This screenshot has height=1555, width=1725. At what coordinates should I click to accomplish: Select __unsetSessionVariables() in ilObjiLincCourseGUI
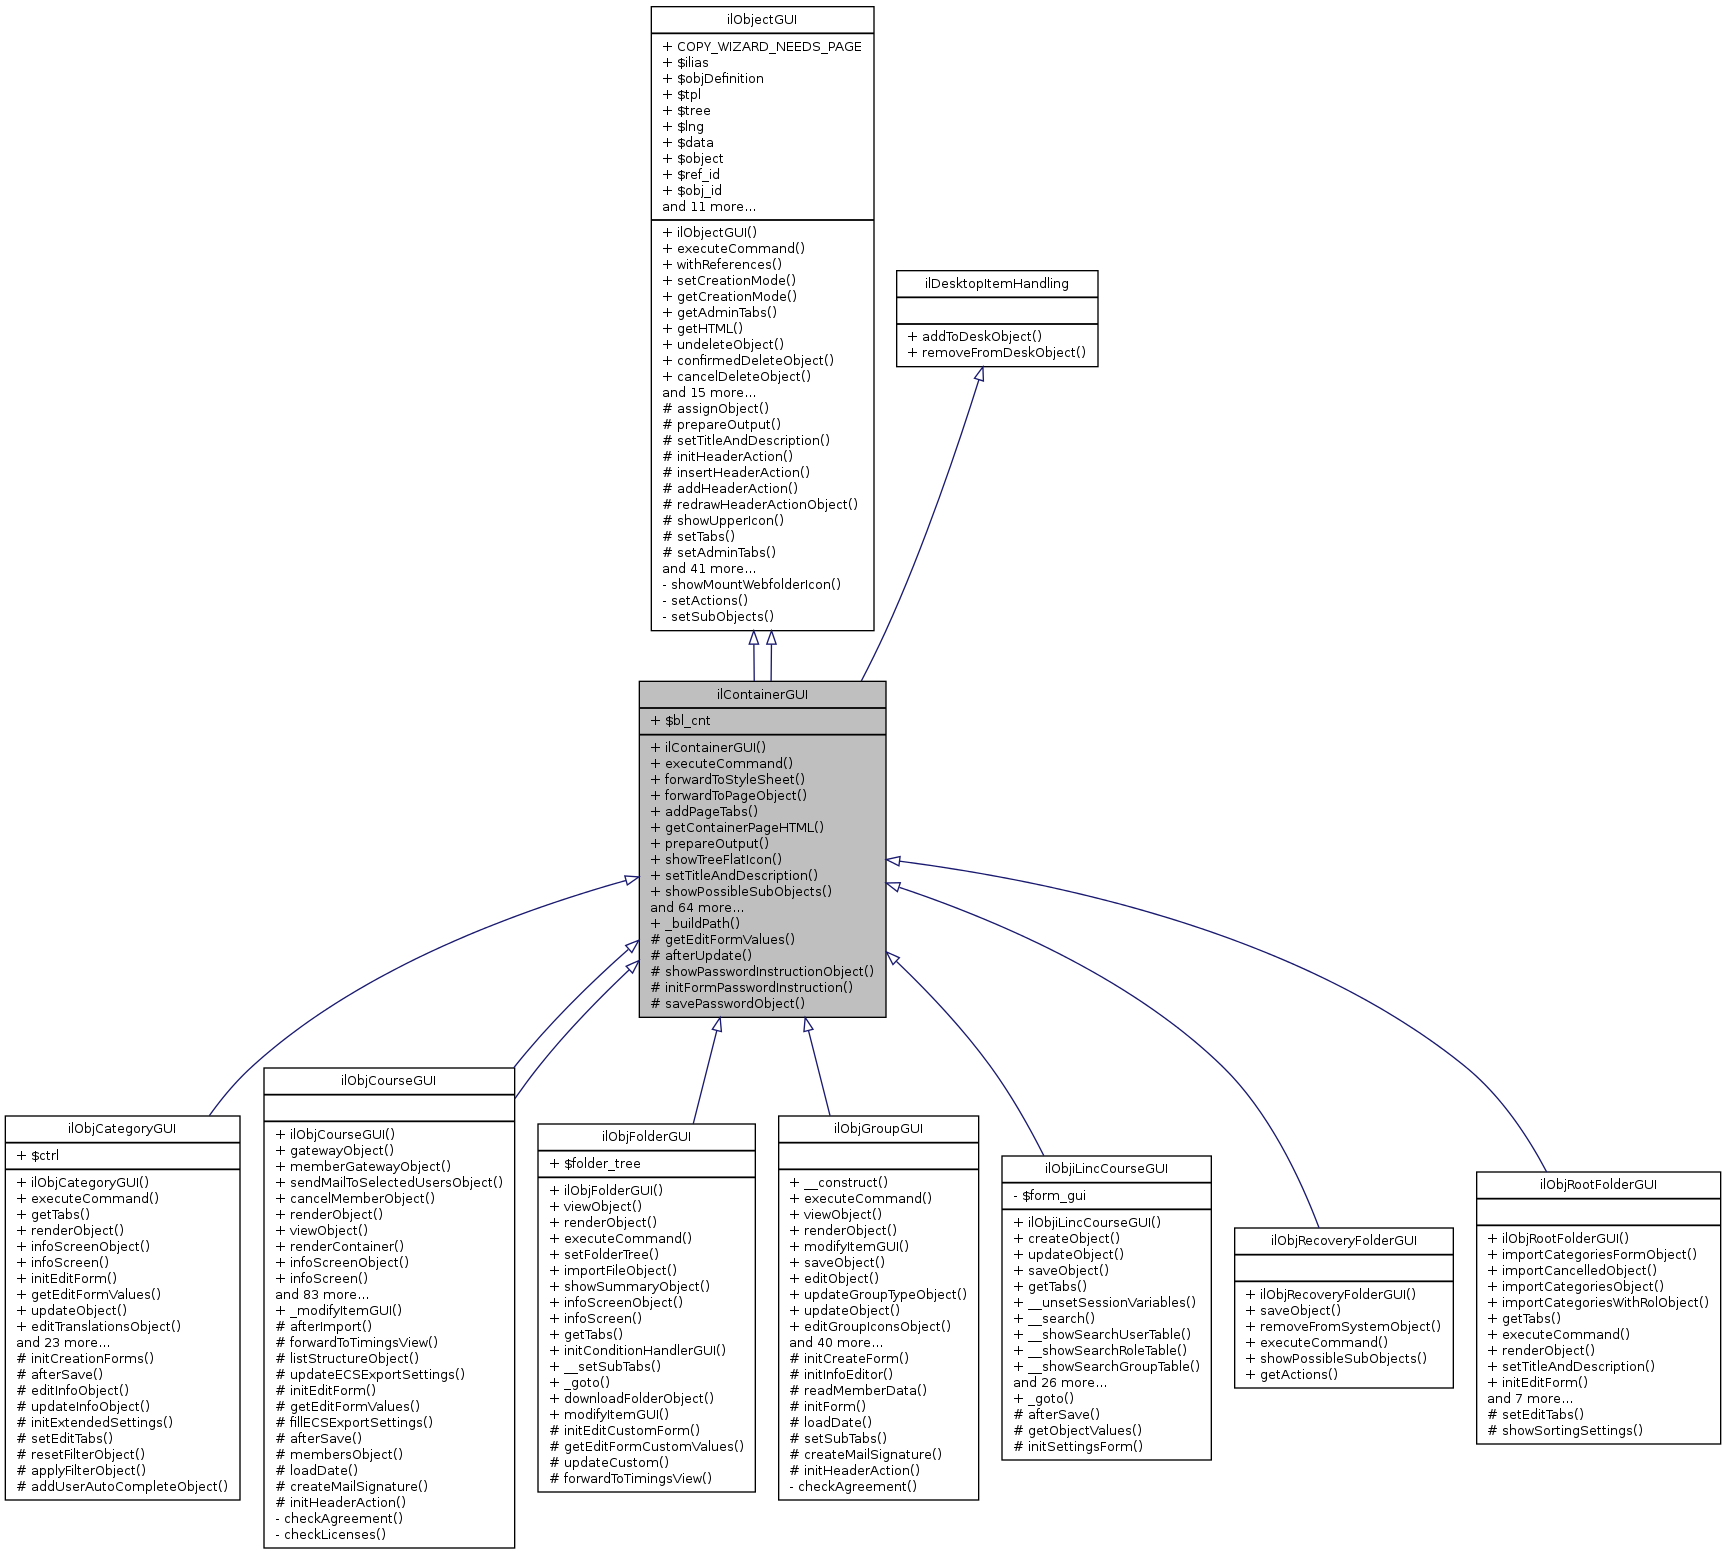(1104, 1302)
